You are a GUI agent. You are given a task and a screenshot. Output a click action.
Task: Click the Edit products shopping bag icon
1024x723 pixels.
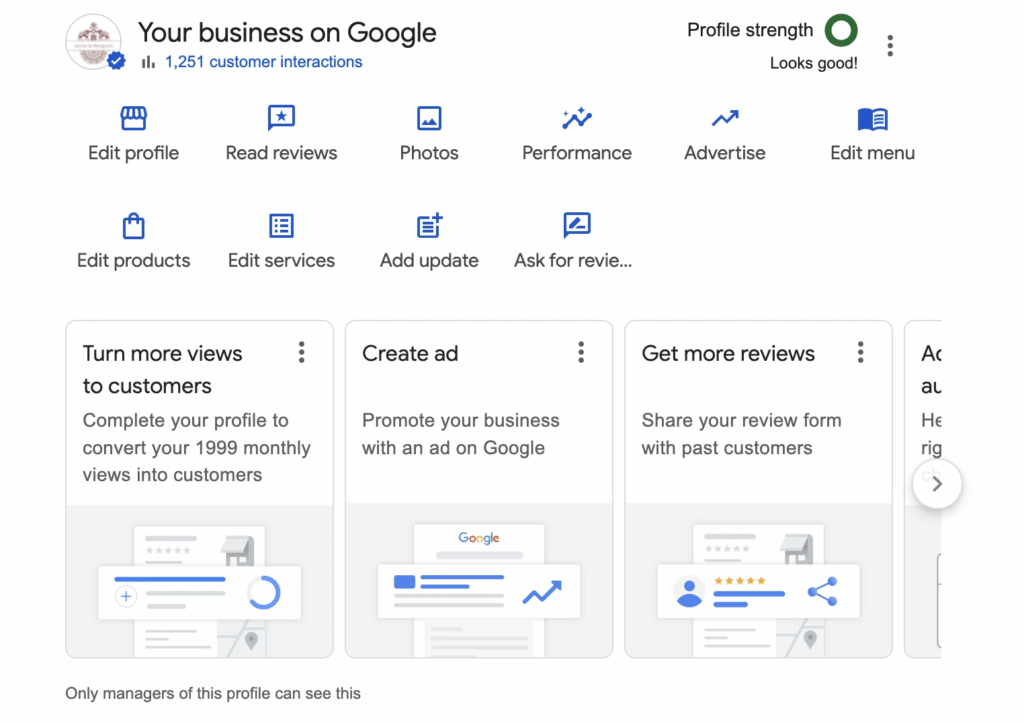(x=133, y=226)
